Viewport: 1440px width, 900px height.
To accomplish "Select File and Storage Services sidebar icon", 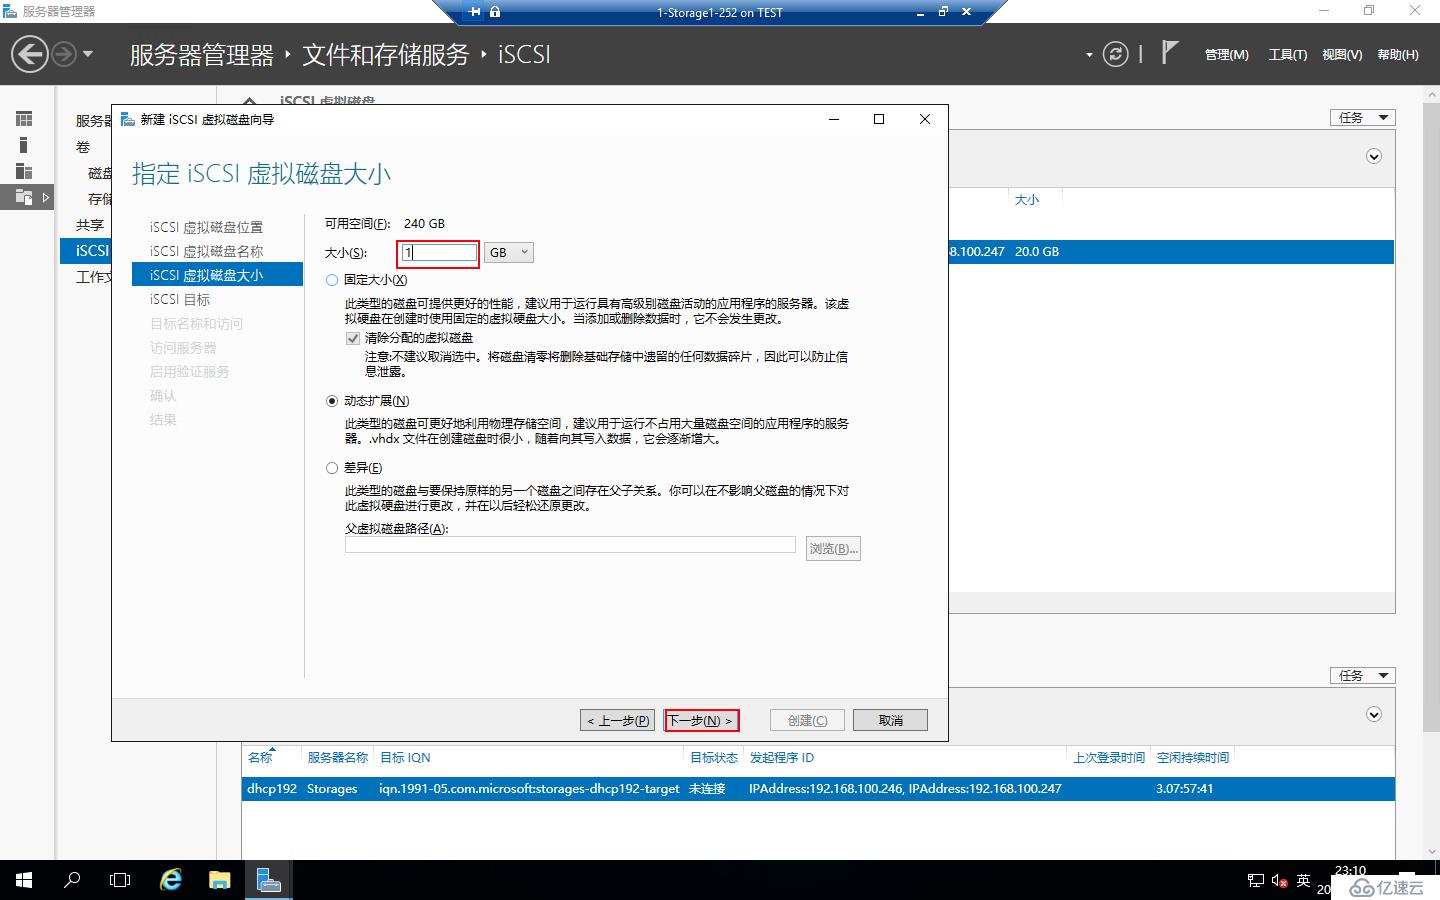I will click(x=25, y=197).
